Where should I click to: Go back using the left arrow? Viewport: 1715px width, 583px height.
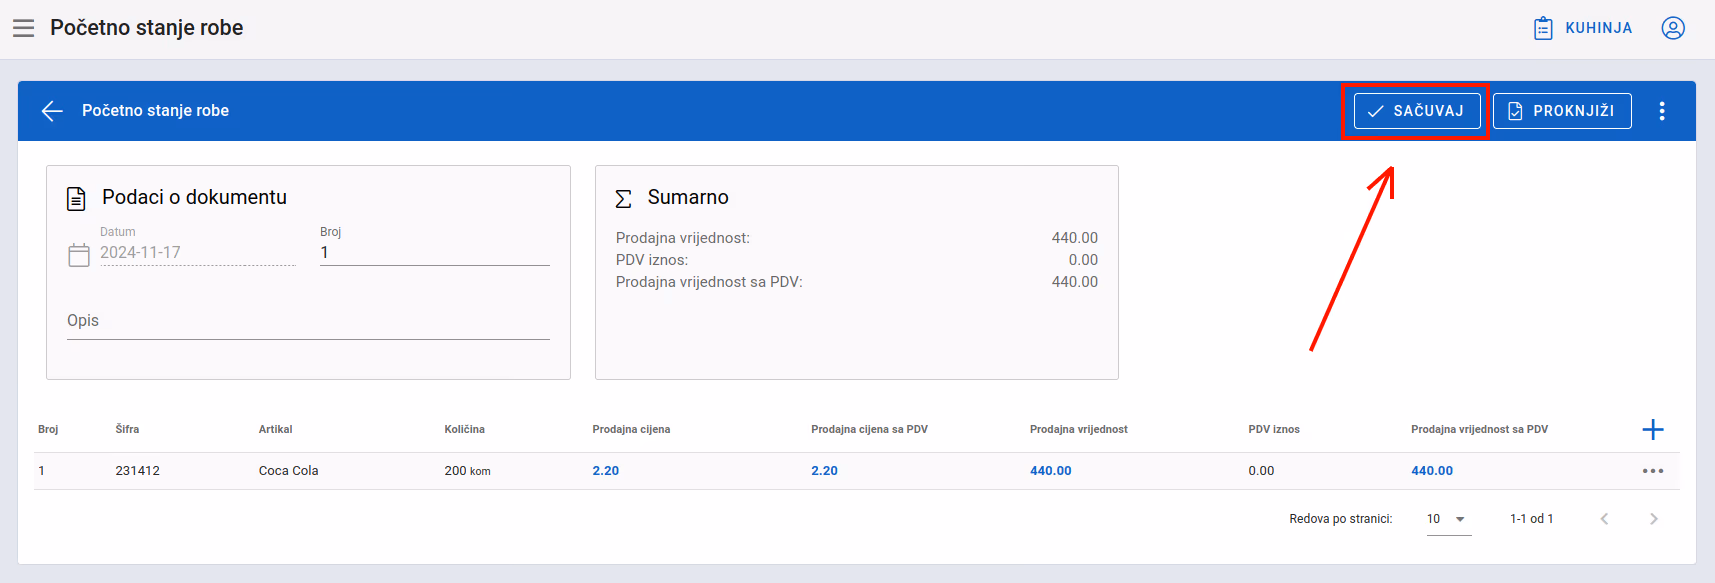(x=52, y=111)
